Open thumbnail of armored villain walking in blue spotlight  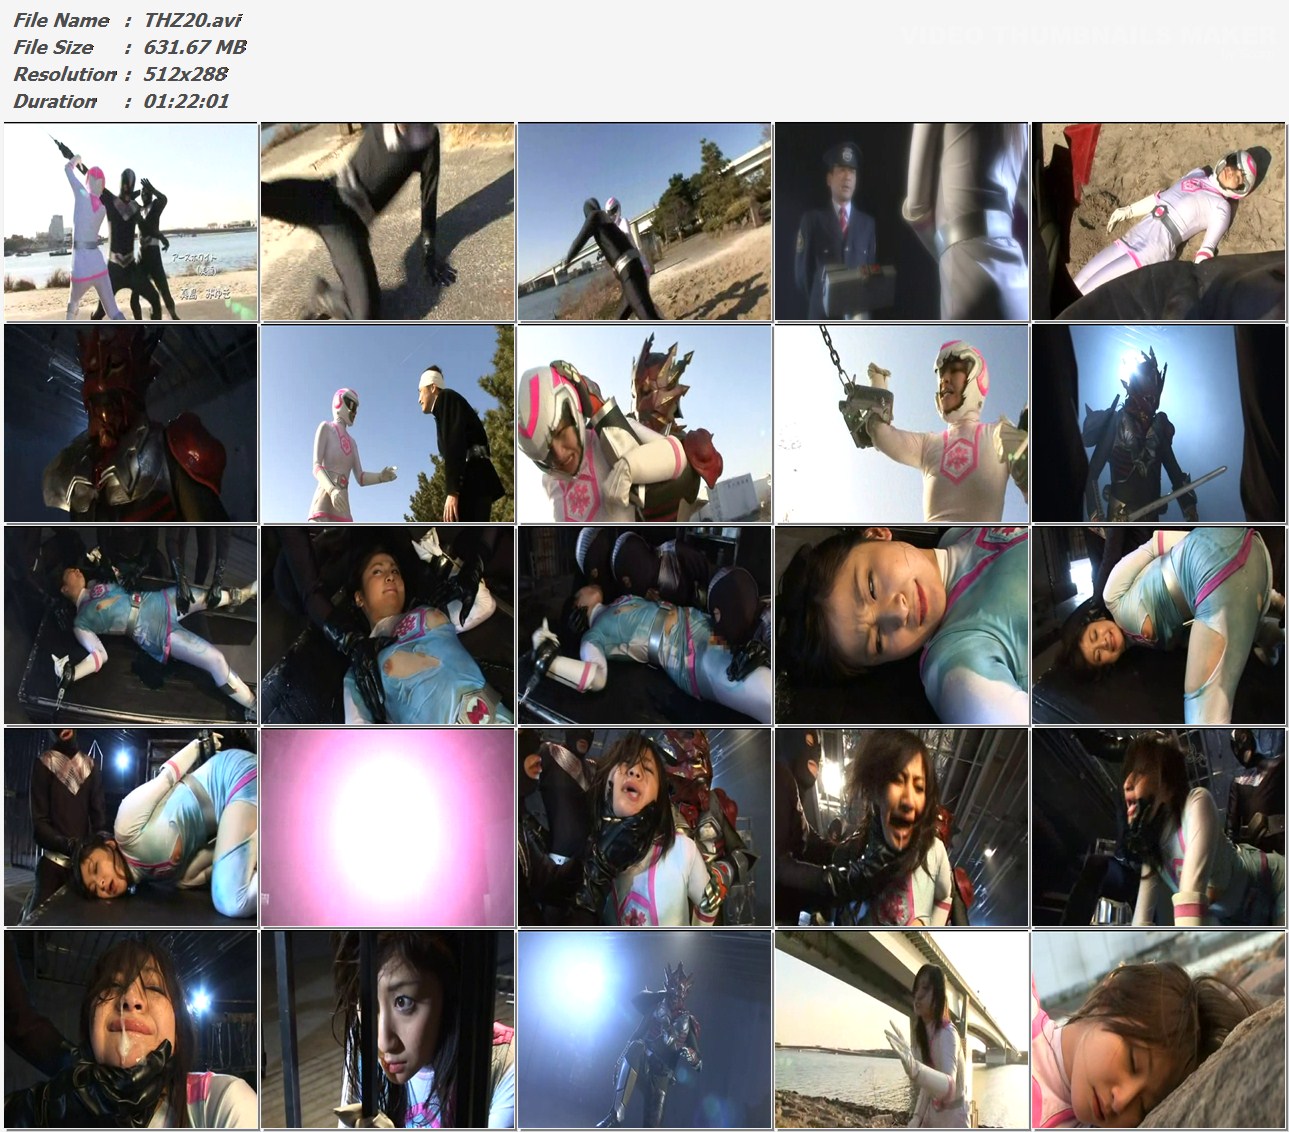[x=645, y=1029]
